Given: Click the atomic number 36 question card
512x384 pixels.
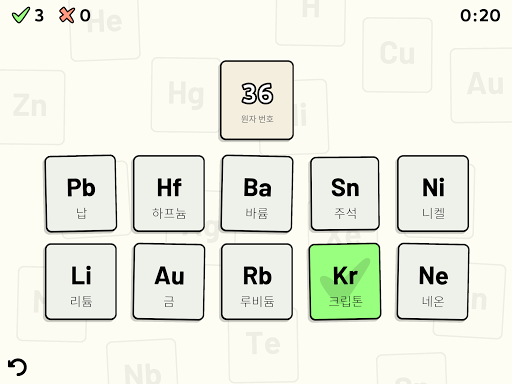Looking at the screenshot, I should coord(257,100).
